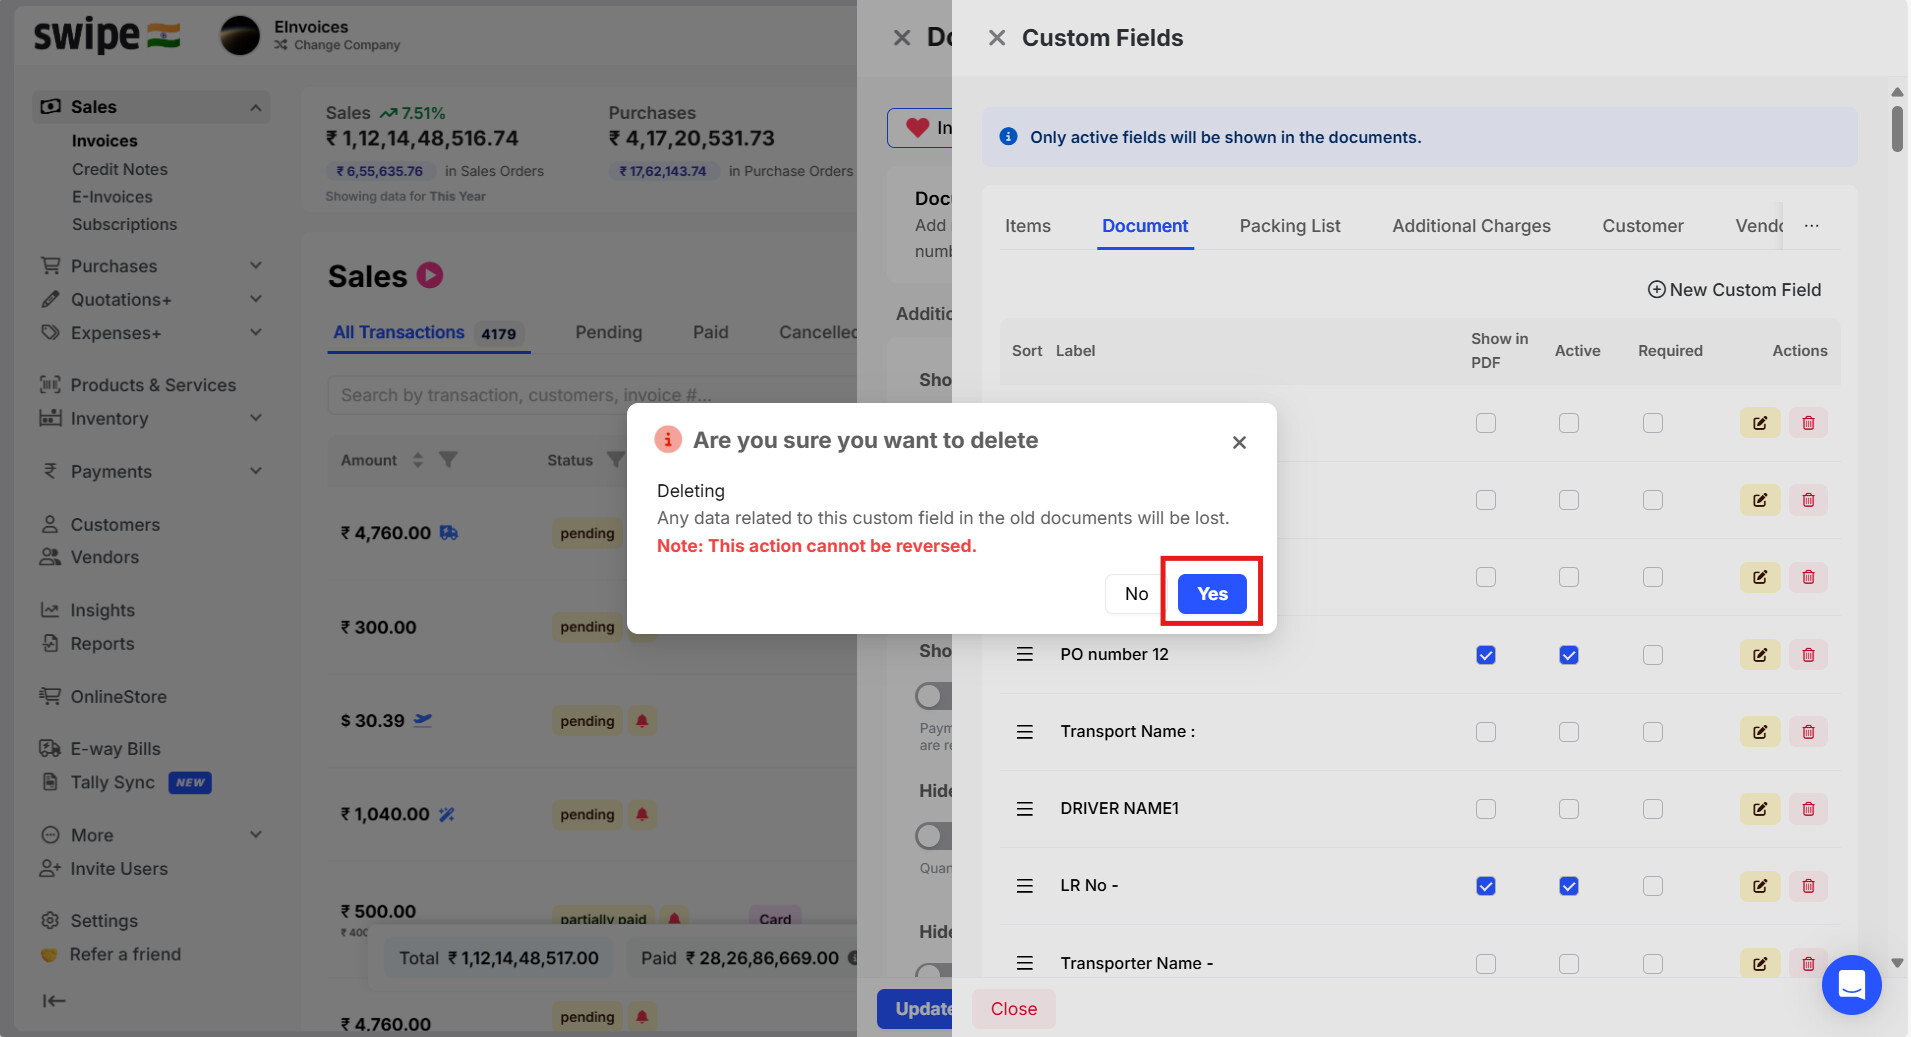Close the delete confirmation dialog
1911x1037 pixels.
point(1239,442)
